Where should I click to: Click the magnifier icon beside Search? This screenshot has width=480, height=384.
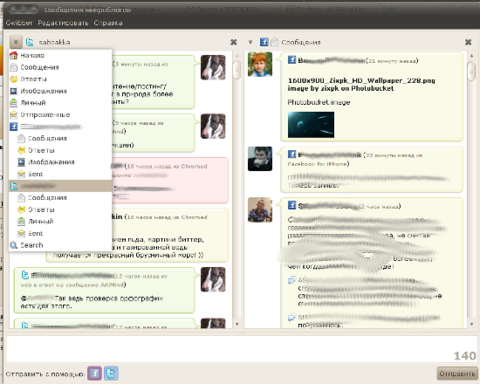click(x=14, y=245)
